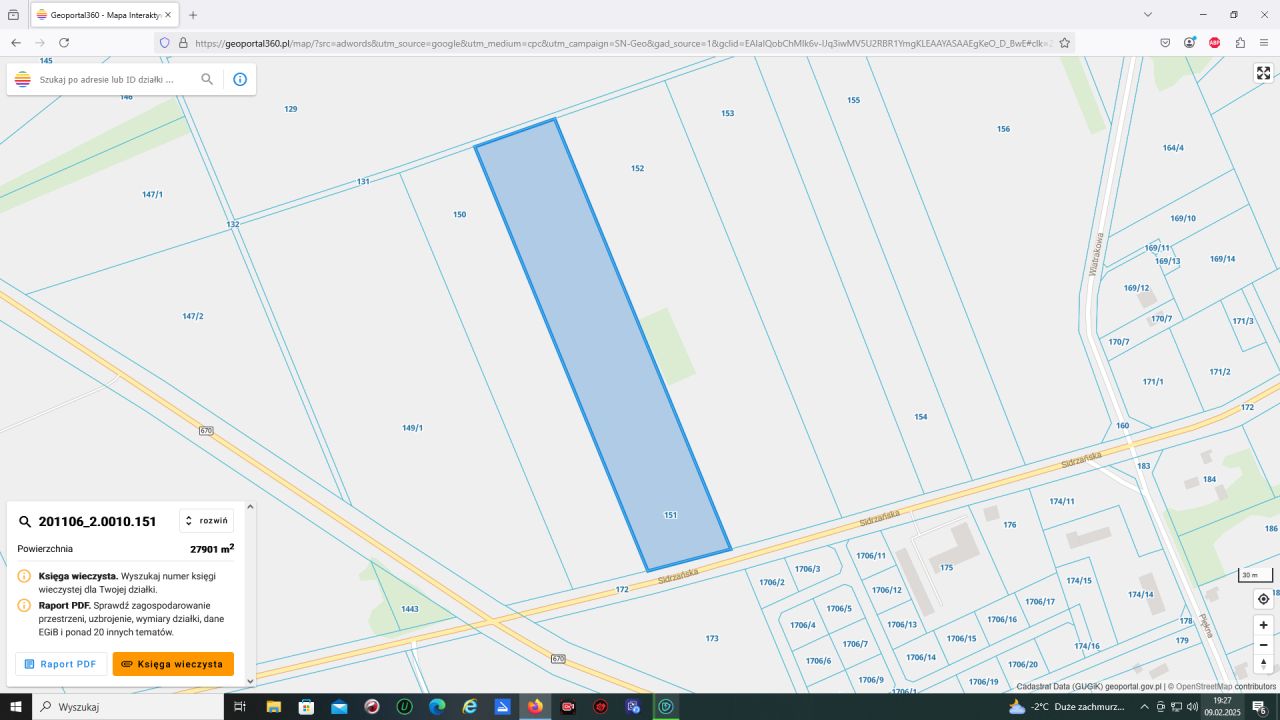This screenshot has height=720, width=1280.
Task: Open the Firefox taskbar icon
Action: pyautogui.click(x=535, y=707)
